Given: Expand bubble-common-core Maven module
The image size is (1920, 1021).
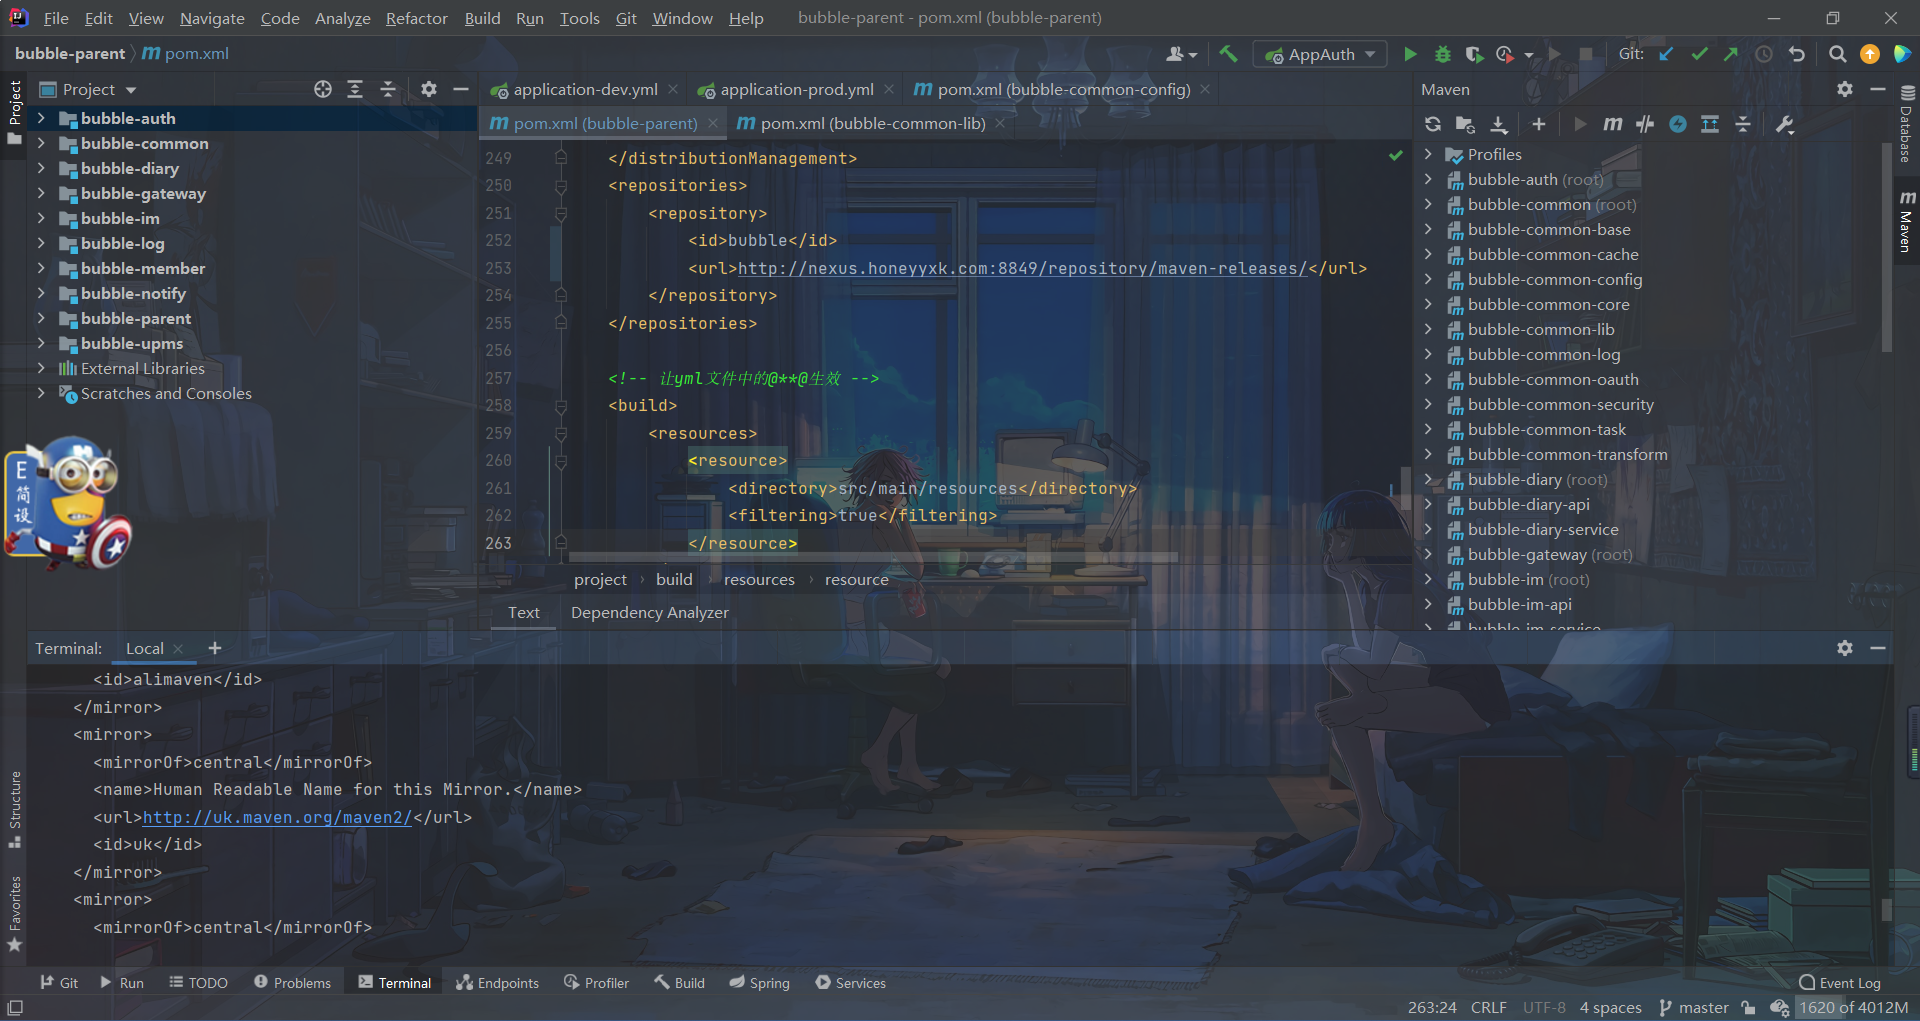Looking at the screenshot, I should pos(1429,304).
